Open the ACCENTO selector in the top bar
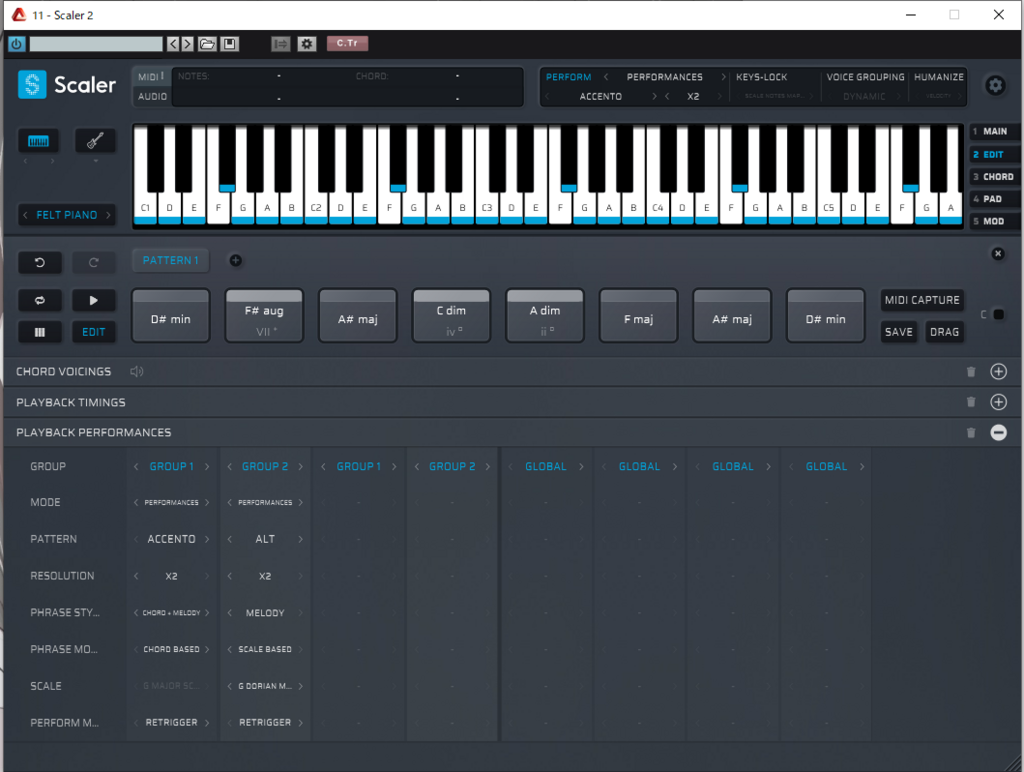The width and height of the screenshot is (1024, 772). point(601,97)
